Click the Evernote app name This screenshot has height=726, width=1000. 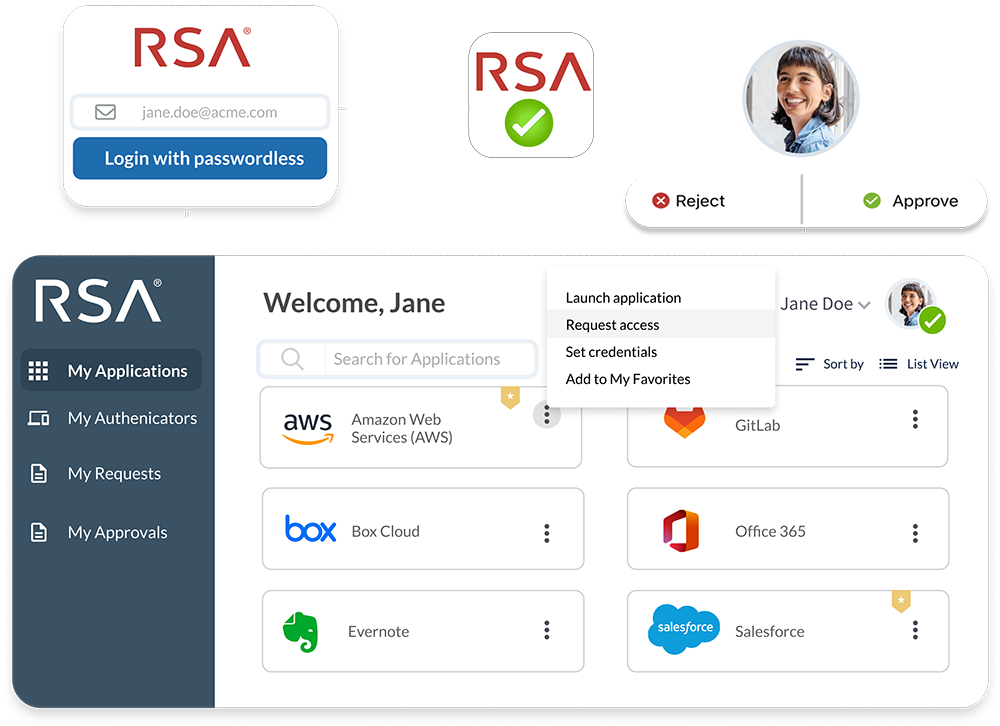[378, 632]
